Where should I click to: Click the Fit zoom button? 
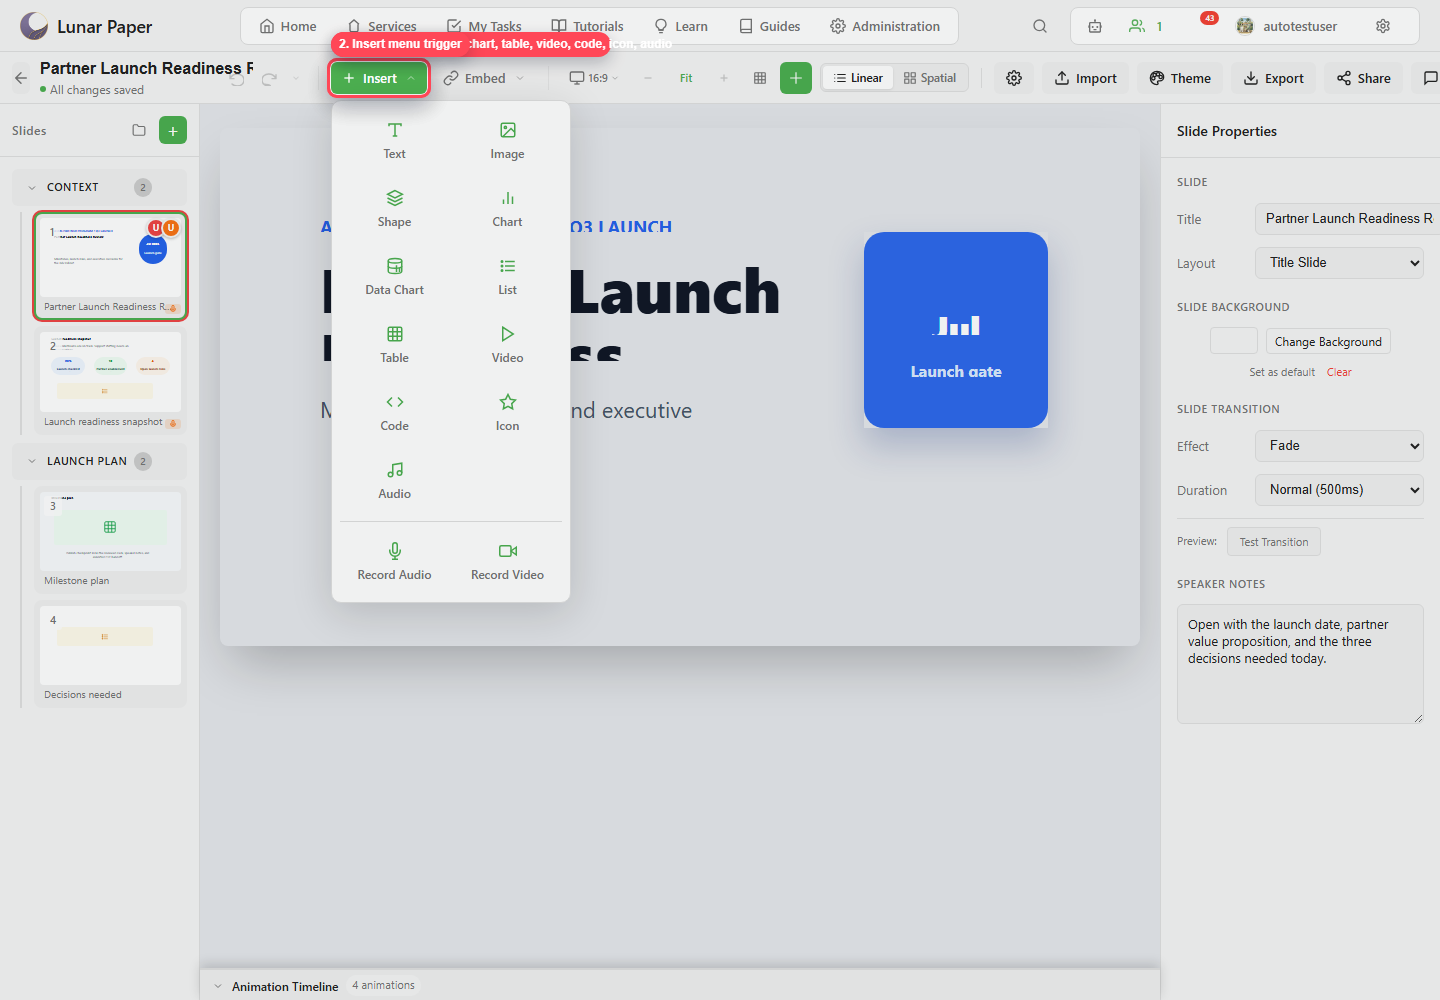coord(686,78)
